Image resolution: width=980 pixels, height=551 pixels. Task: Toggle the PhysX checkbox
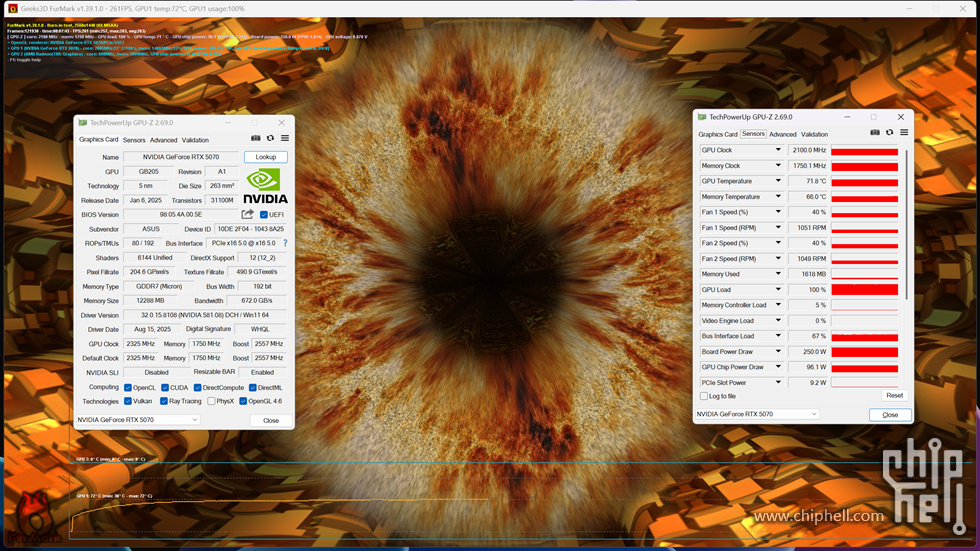[x=211, y=401]
